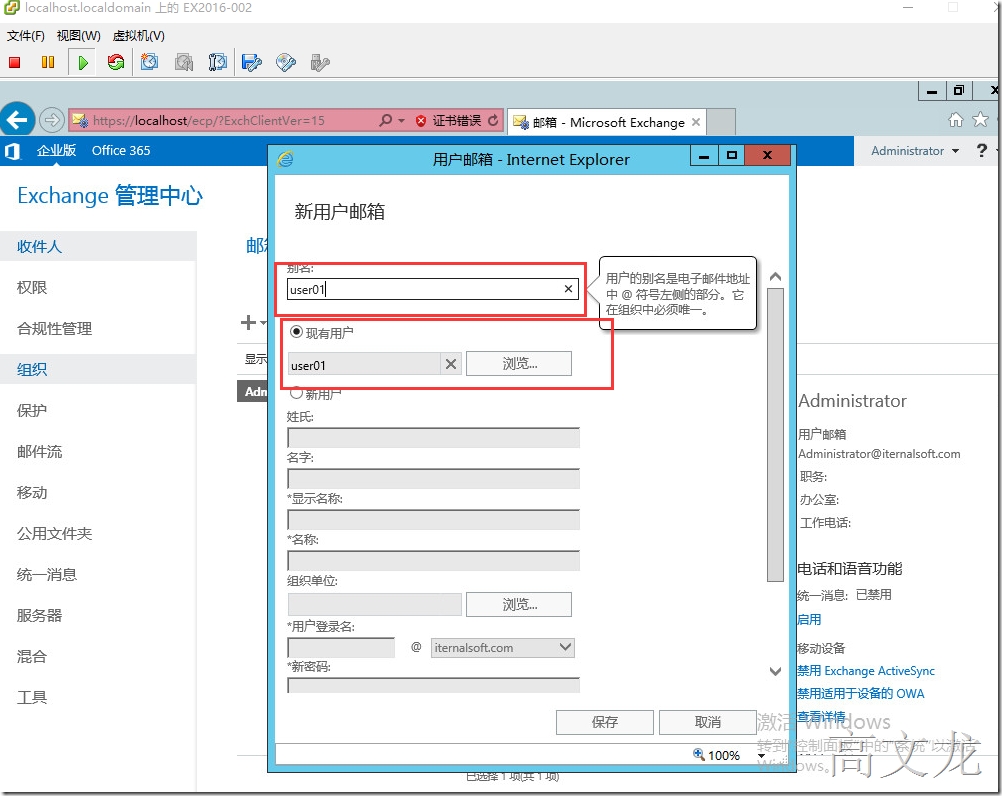This screenshot has width=1002, height=796.
Task: Refresh the Exchange page
Action: coord(493,120)
